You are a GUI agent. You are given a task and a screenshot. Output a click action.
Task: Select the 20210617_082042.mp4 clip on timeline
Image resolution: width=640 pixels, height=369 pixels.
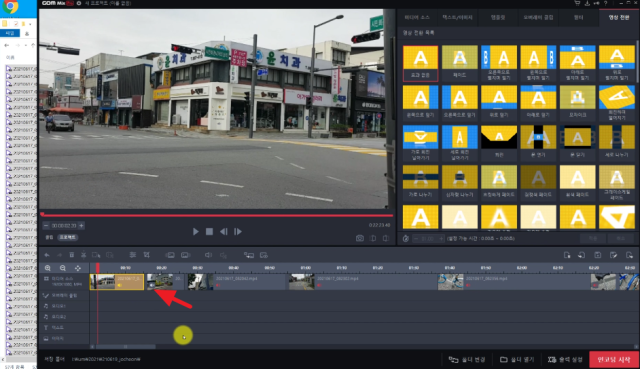pos(236,282)
